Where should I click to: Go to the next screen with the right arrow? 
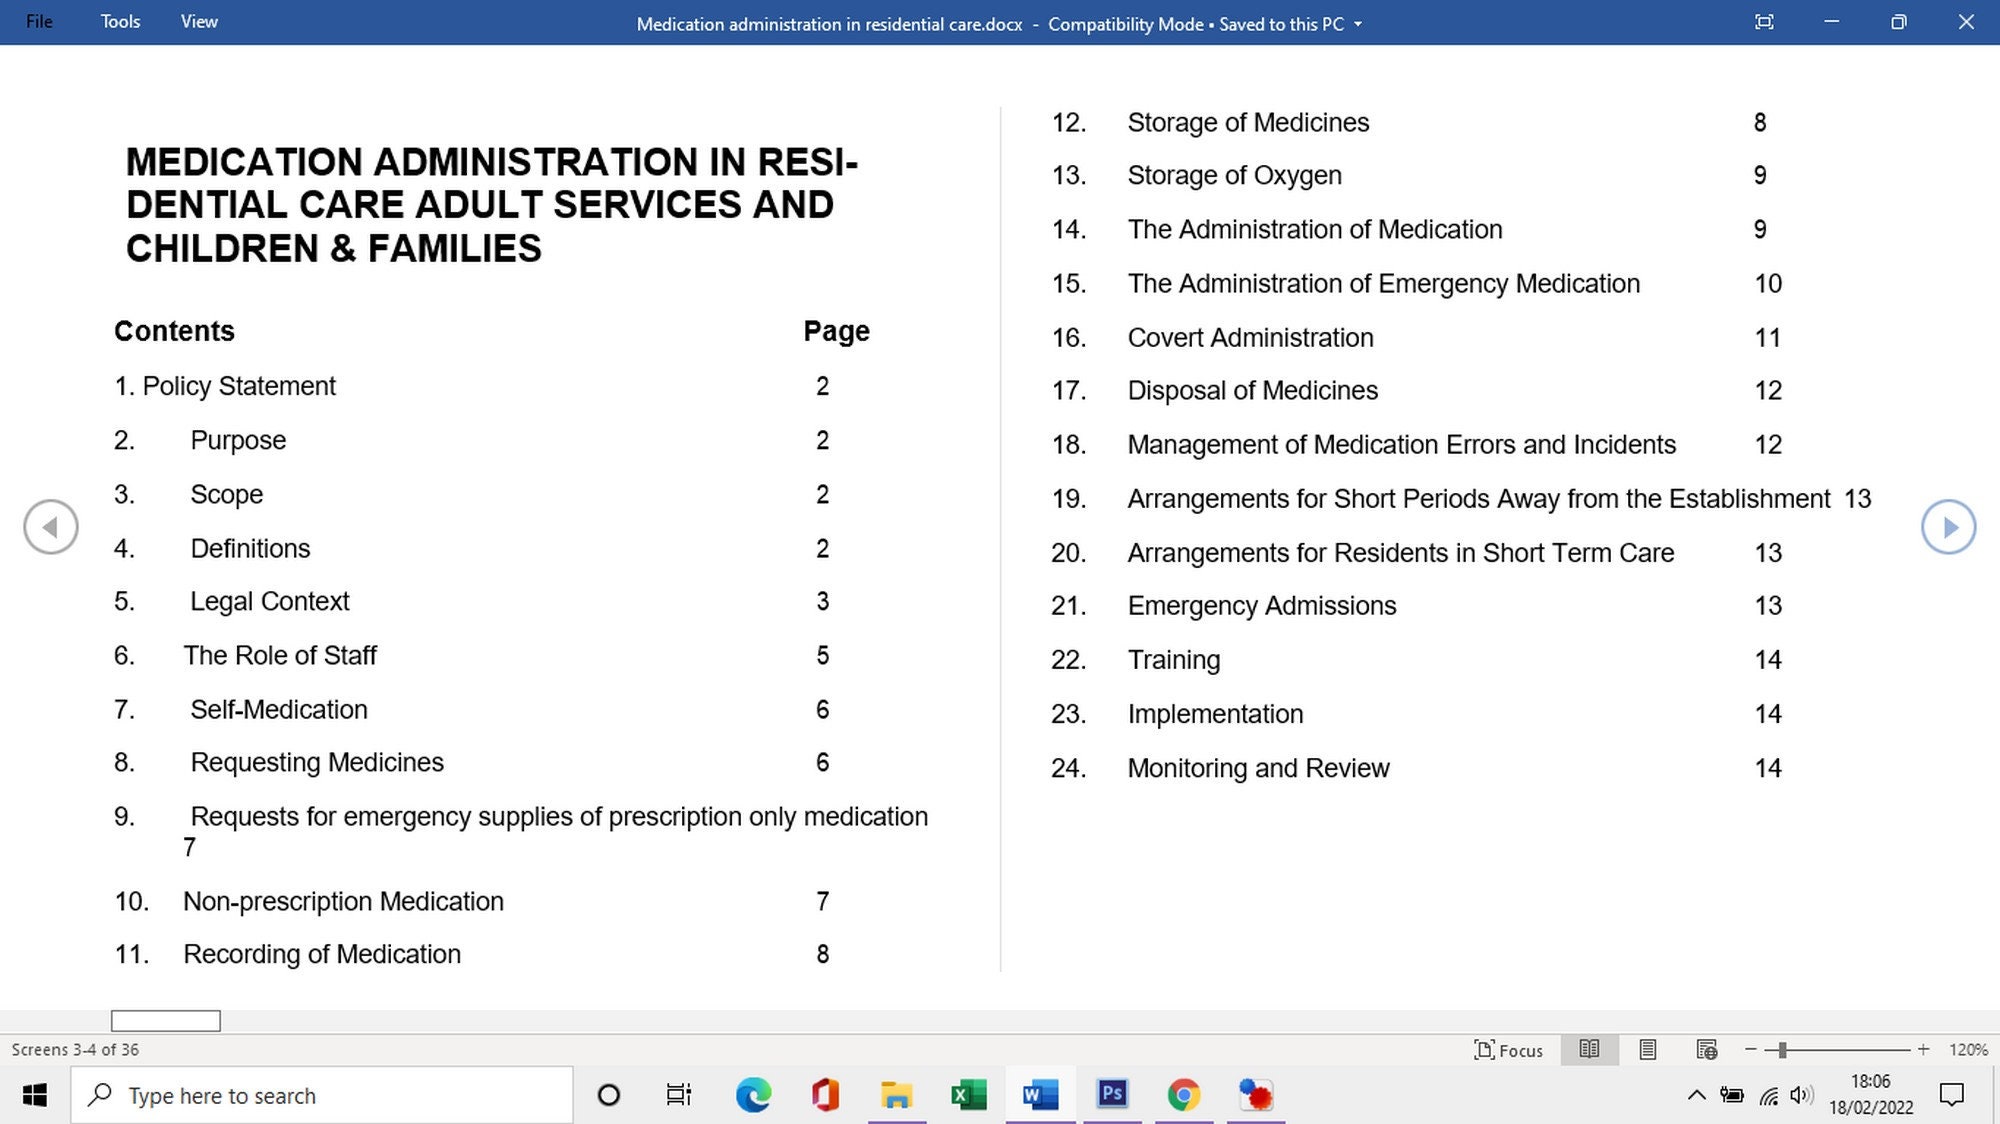(1948, 526)
